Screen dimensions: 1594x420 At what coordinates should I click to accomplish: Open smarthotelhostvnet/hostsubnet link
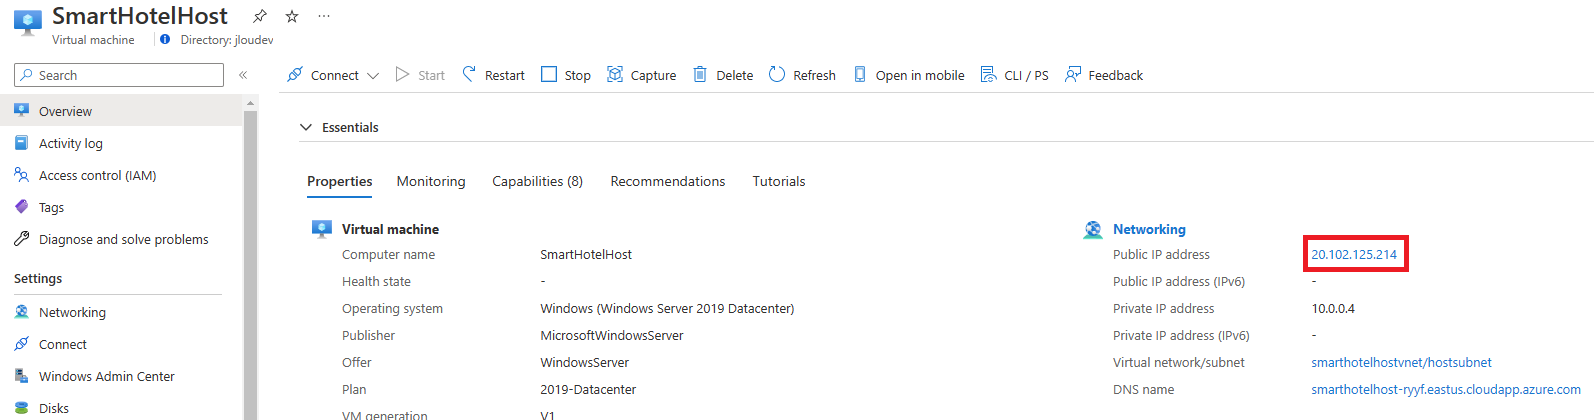[1401, 362]
